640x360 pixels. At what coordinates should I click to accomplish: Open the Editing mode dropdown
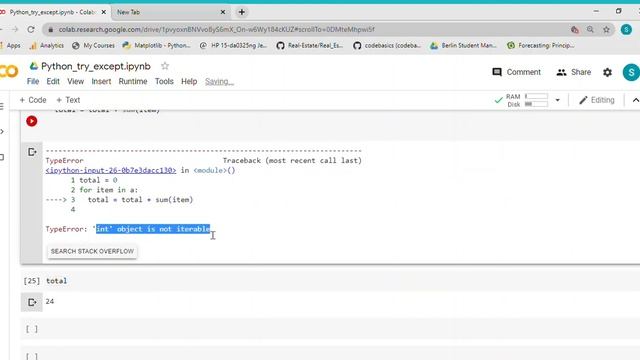click(597, 100)
